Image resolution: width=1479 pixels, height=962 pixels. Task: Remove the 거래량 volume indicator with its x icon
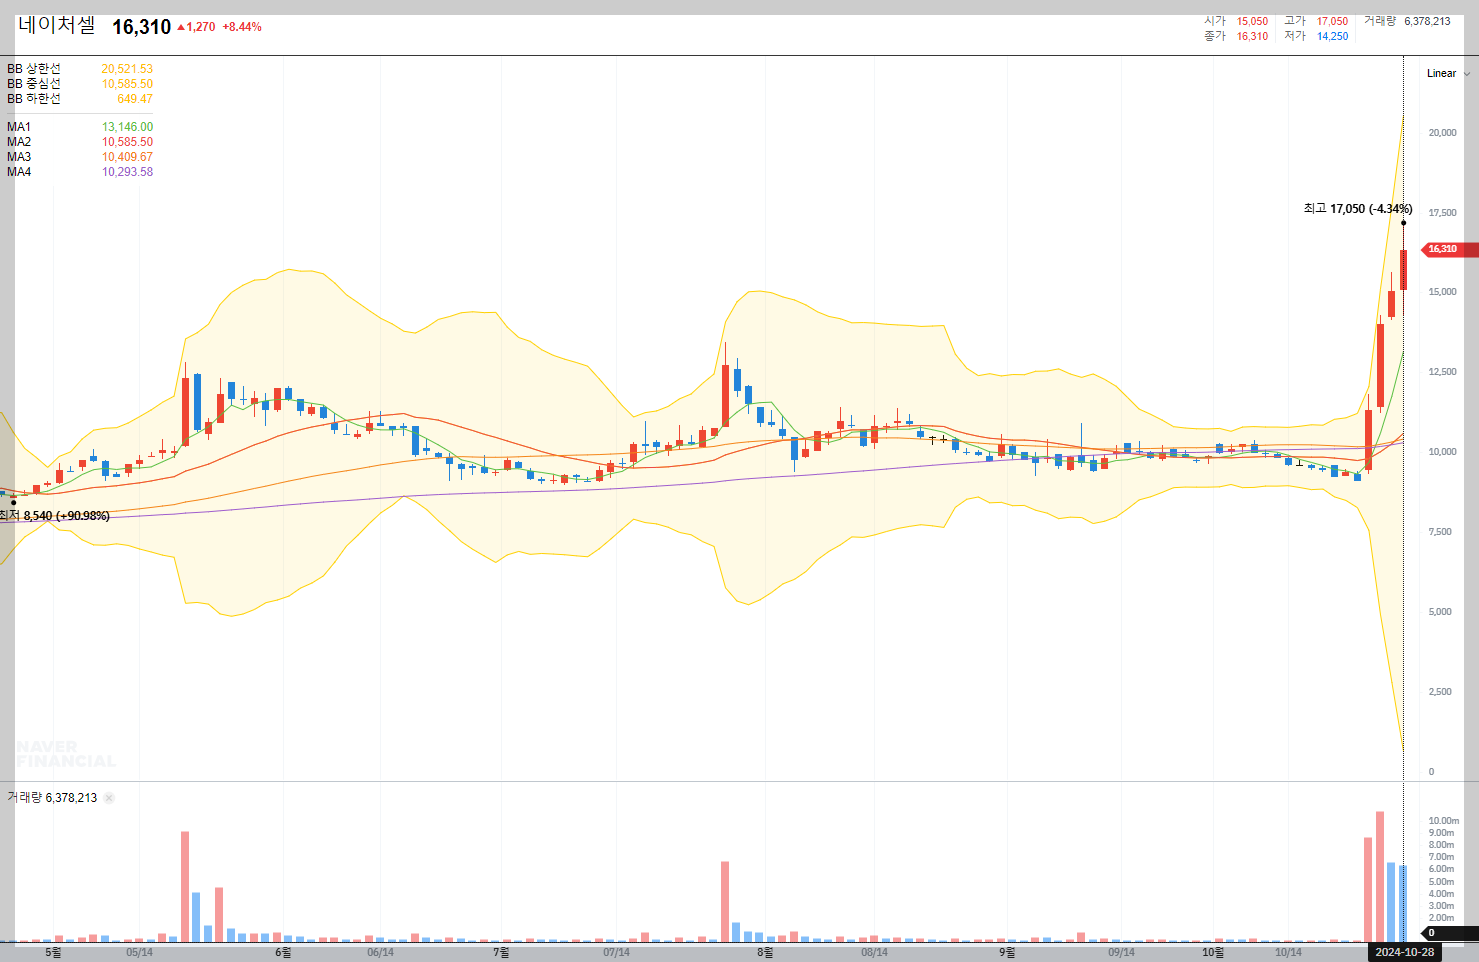109,798
